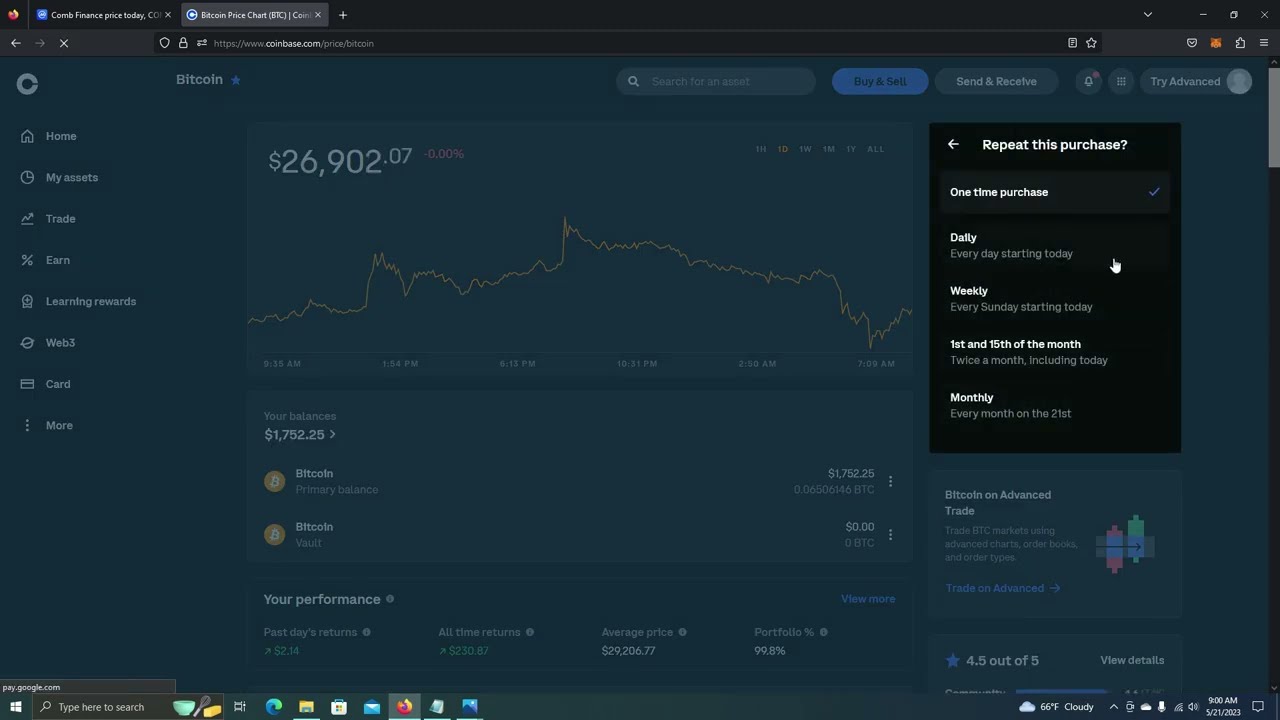Open a new browser tab

(x=343, y=15)
